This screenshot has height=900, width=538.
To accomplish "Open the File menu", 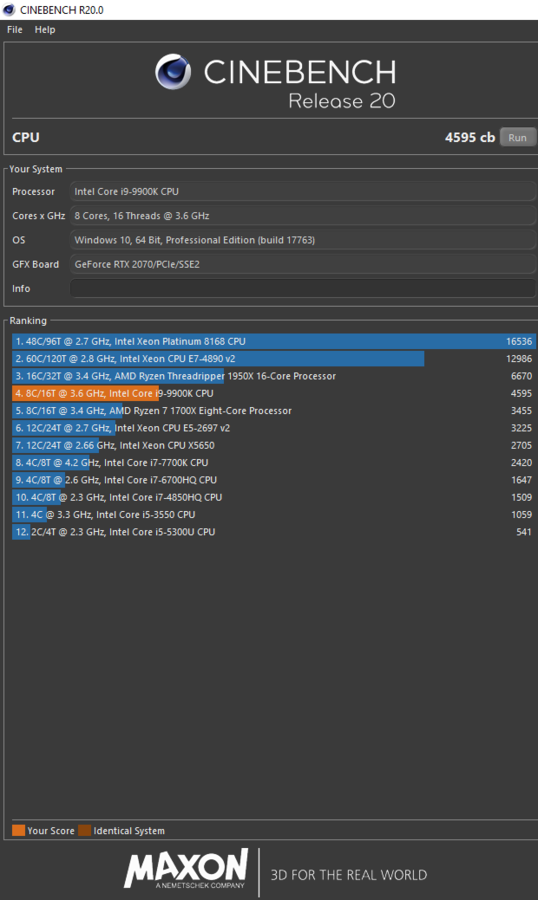I will coord(15,29).
